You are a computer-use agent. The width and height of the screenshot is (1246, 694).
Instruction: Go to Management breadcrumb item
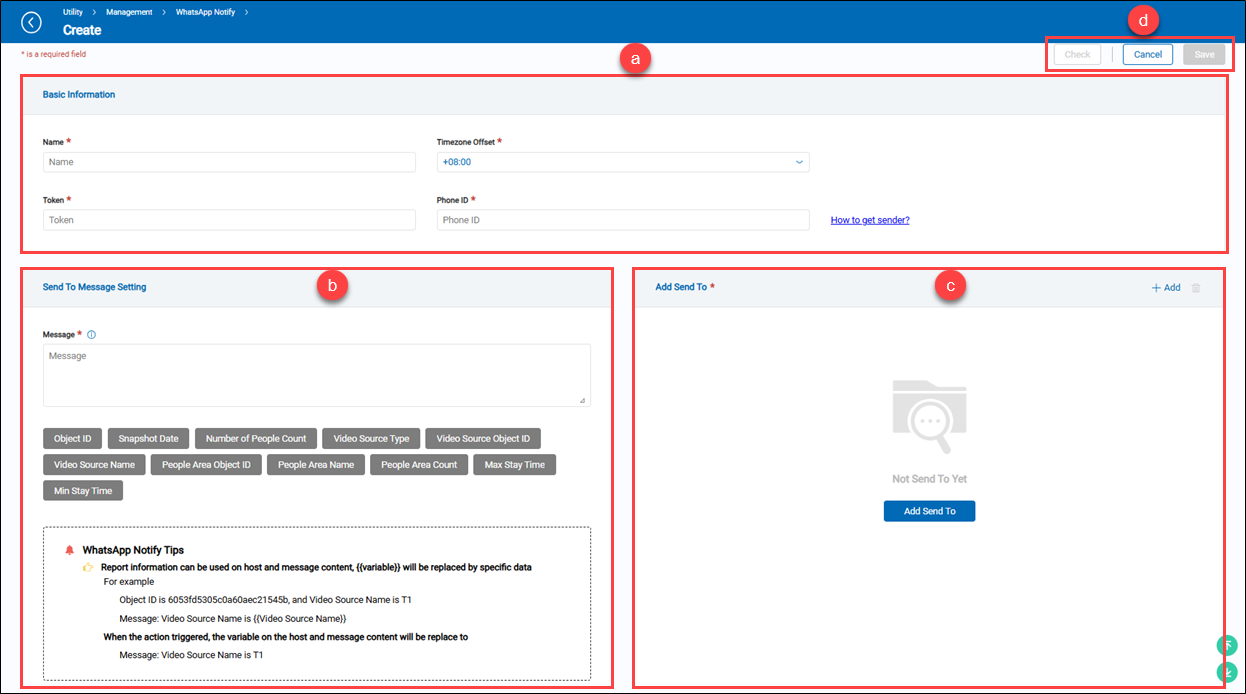tap(129, 12)
